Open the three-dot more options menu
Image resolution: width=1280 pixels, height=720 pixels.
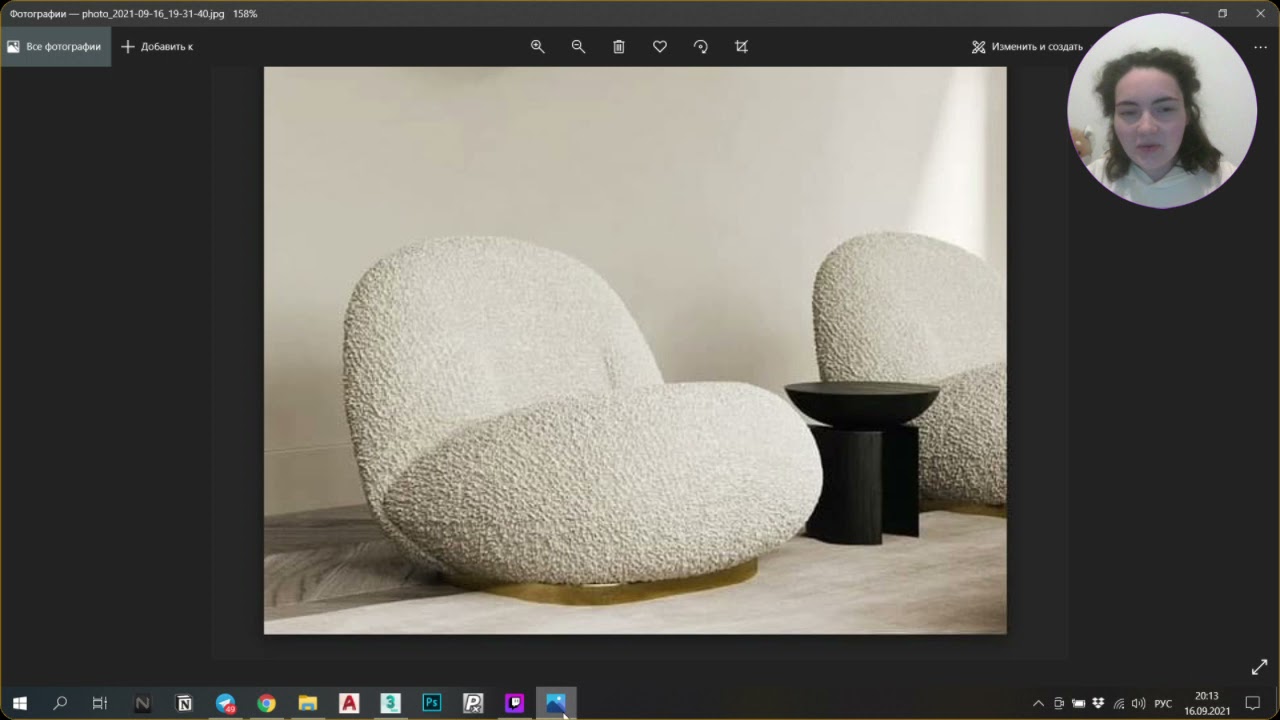click(1260, 46)
